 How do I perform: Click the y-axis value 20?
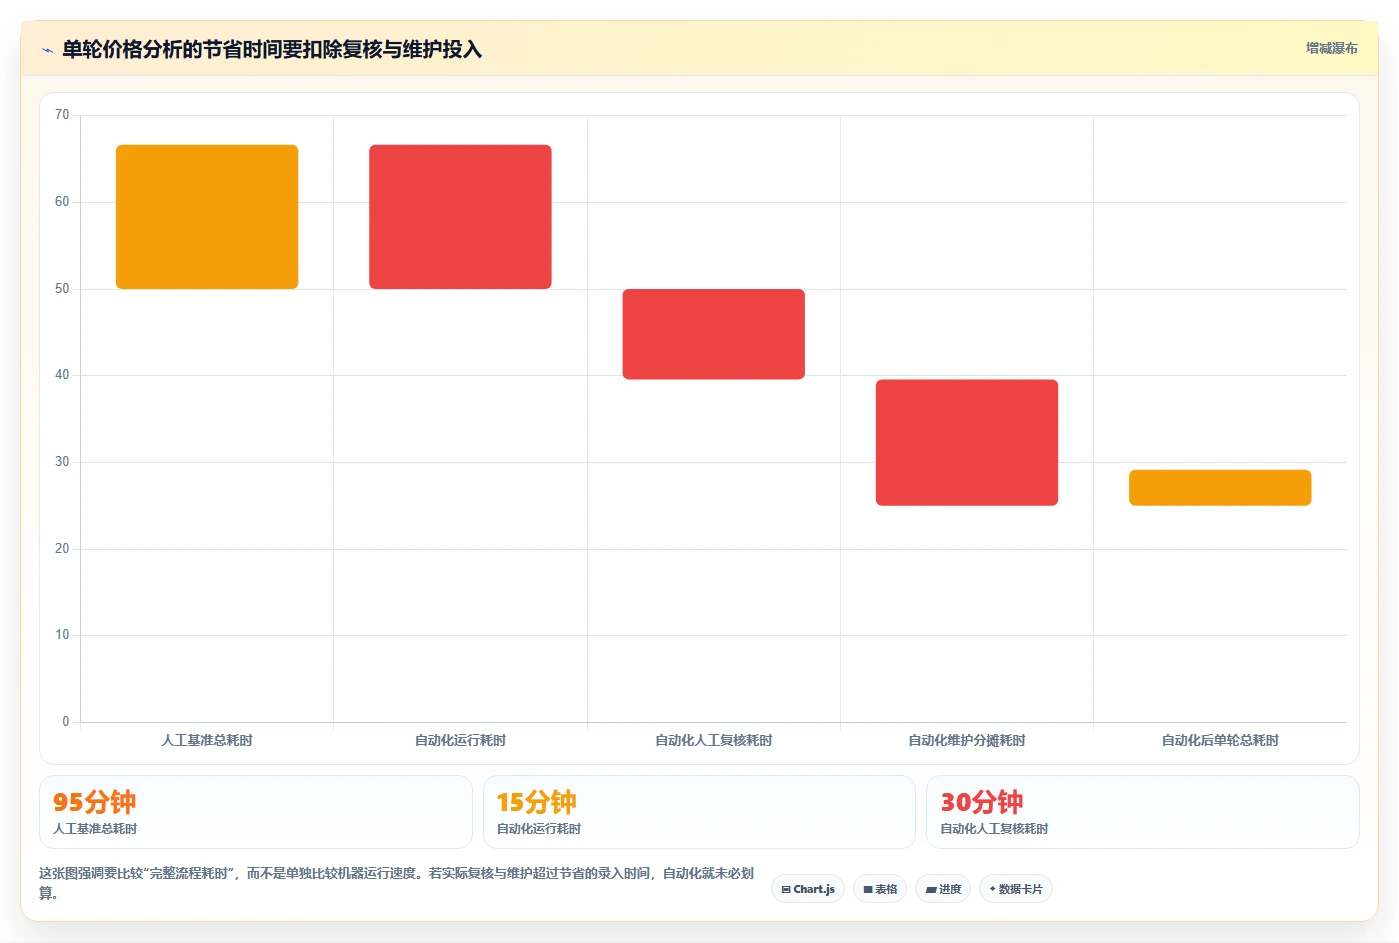(62, 549)
